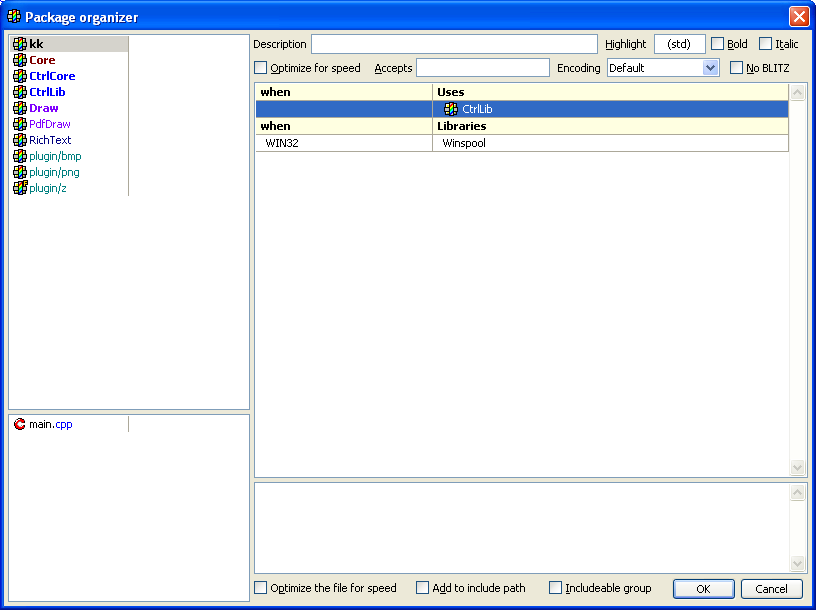
Task: Click the main.cpp file icon
Action: (20, 424)
